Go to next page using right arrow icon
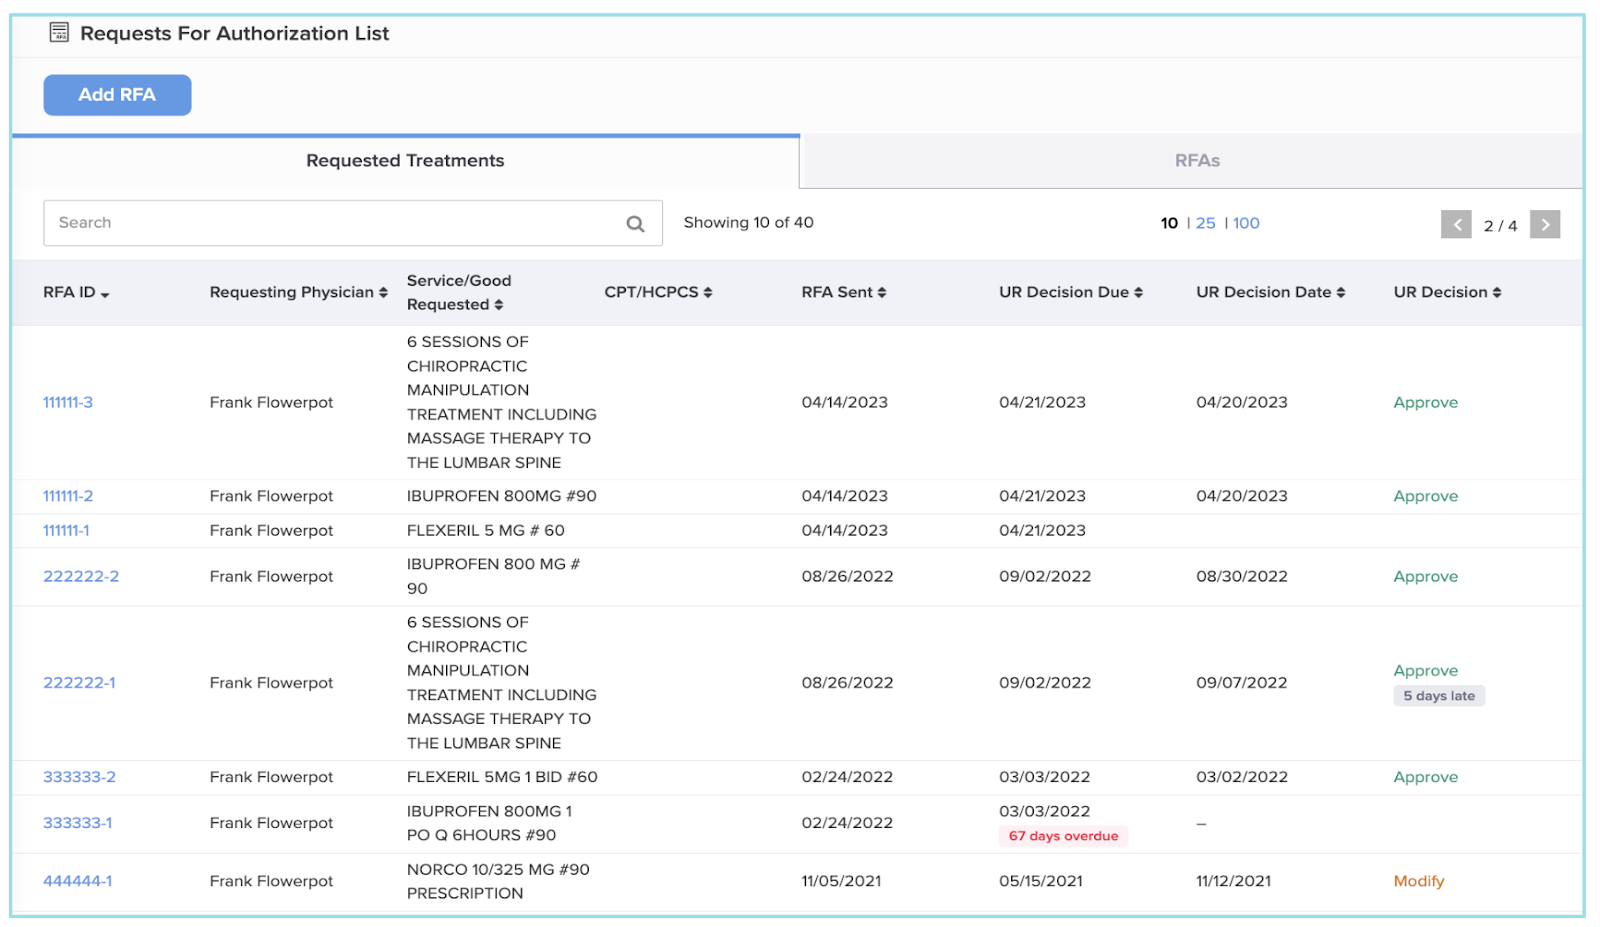The width and height of the screenshot is (1600, 927). 1545,224
